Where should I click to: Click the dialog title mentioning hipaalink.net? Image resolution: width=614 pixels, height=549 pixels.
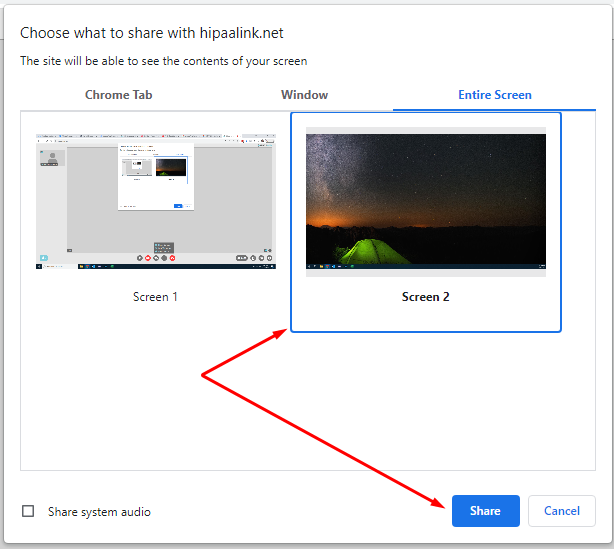coord(147,32)
